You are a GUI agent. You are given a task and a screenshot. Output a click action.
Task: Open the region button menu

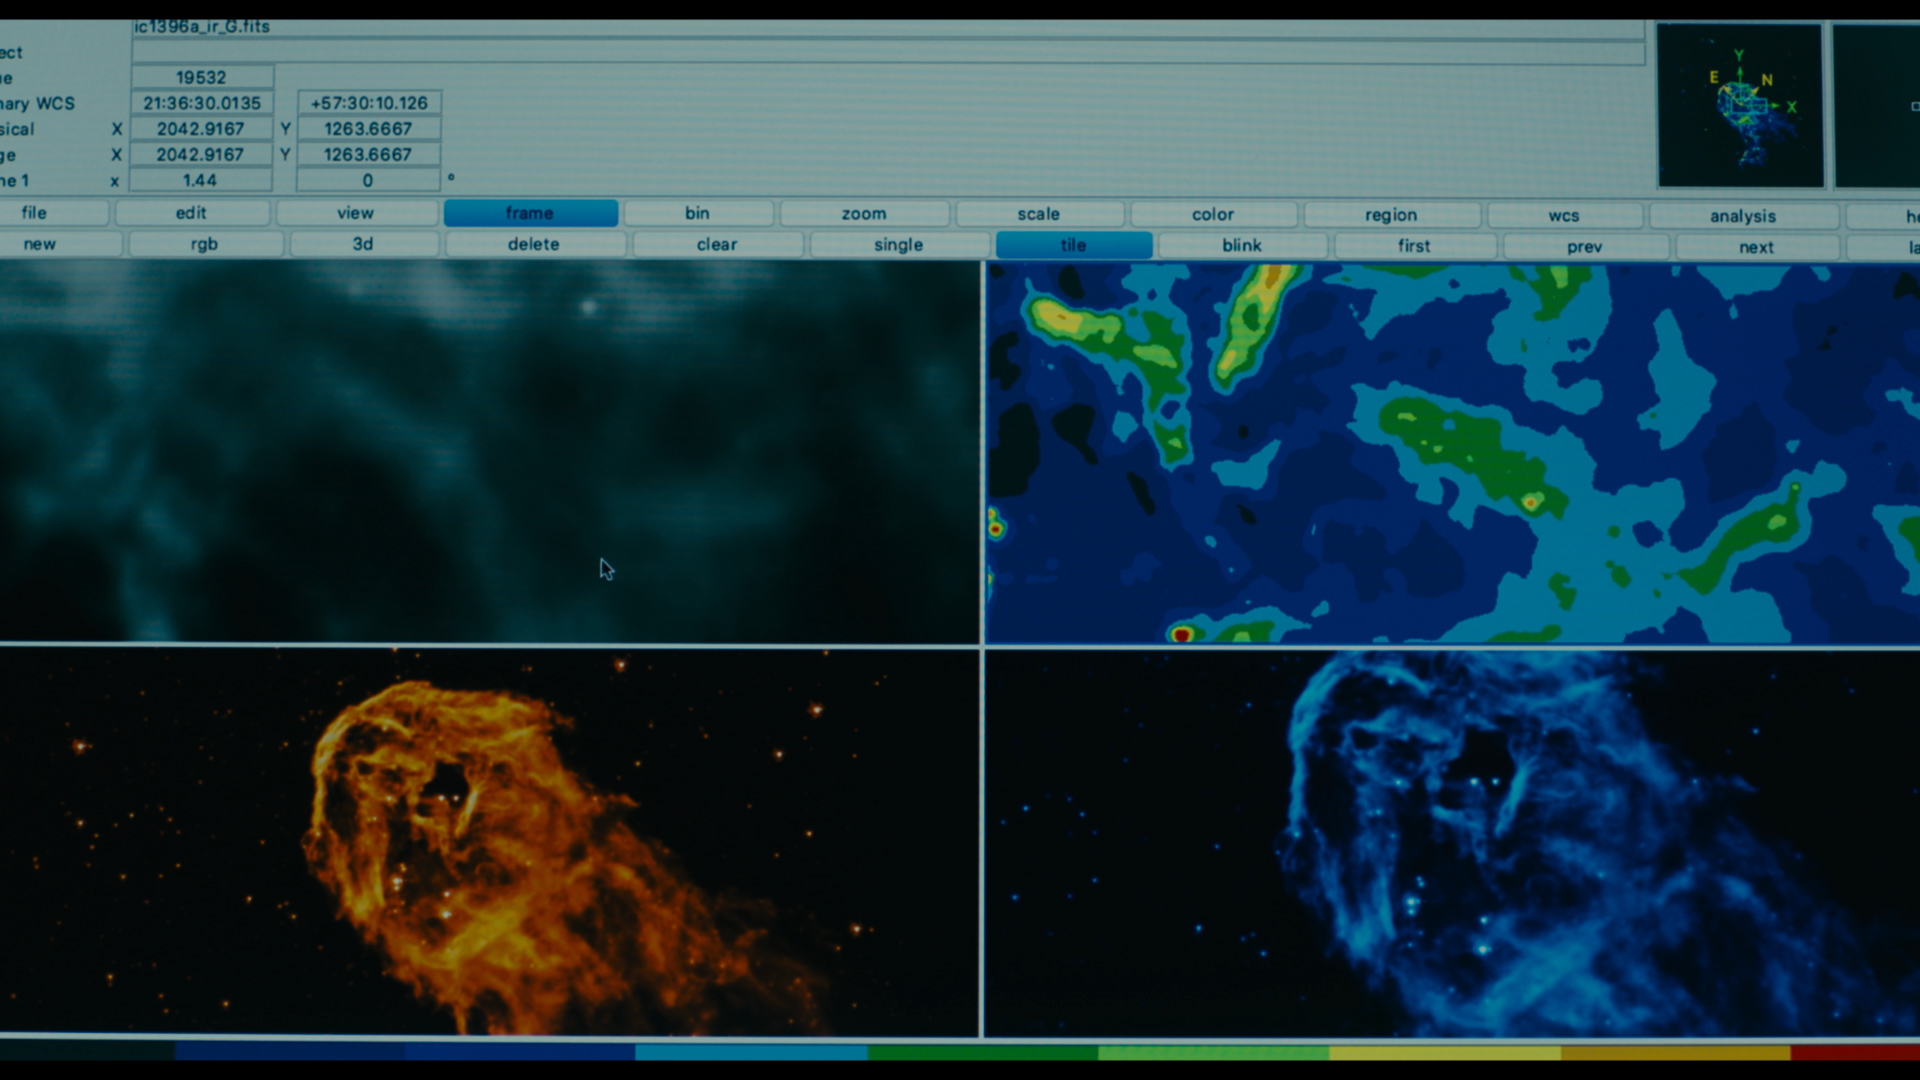(x=1391, y=215)
